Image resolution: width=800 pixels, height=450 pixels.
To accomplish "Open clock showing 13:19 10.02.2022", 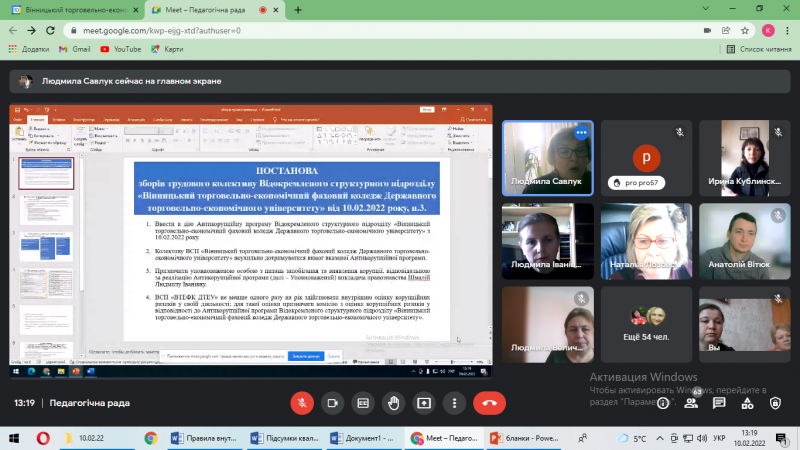I will pos(749,438).
